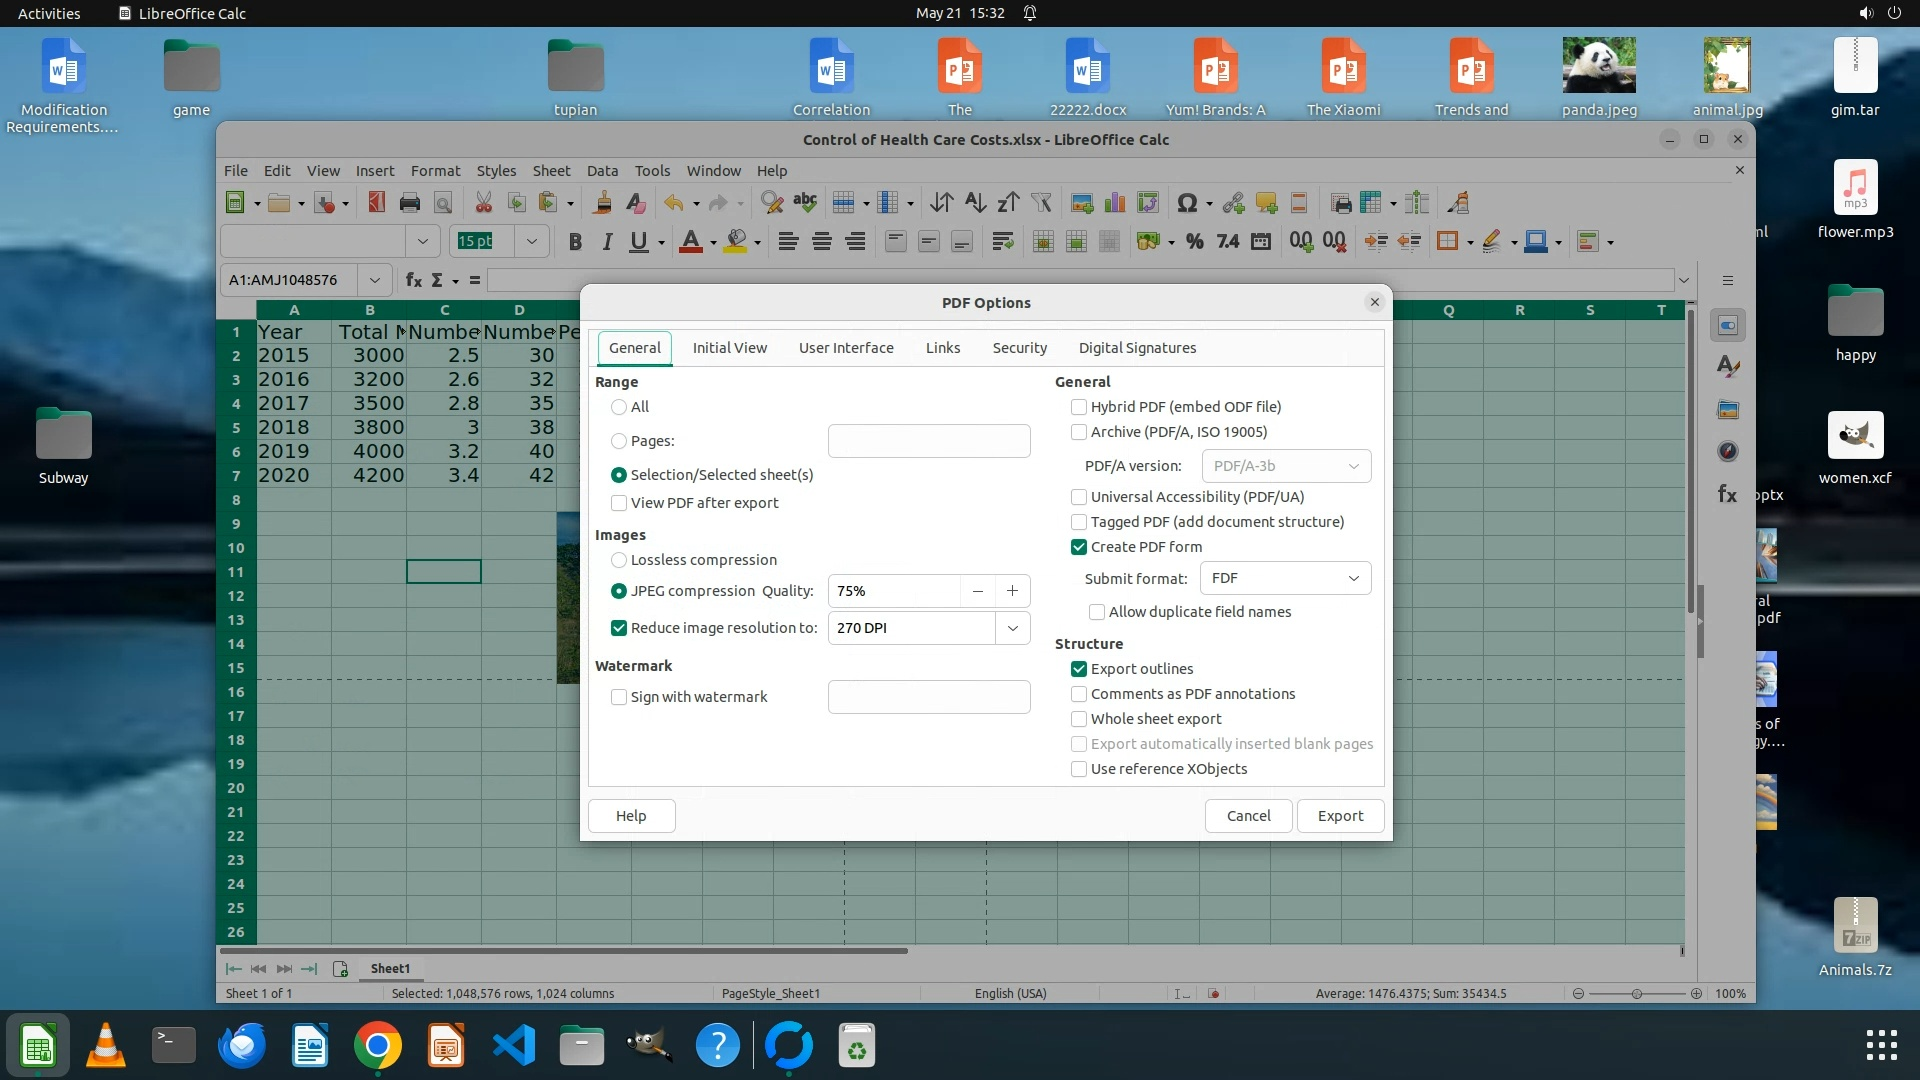Click the Format as Percent icon
1920x1080 pixels.
click(1194, 242)
